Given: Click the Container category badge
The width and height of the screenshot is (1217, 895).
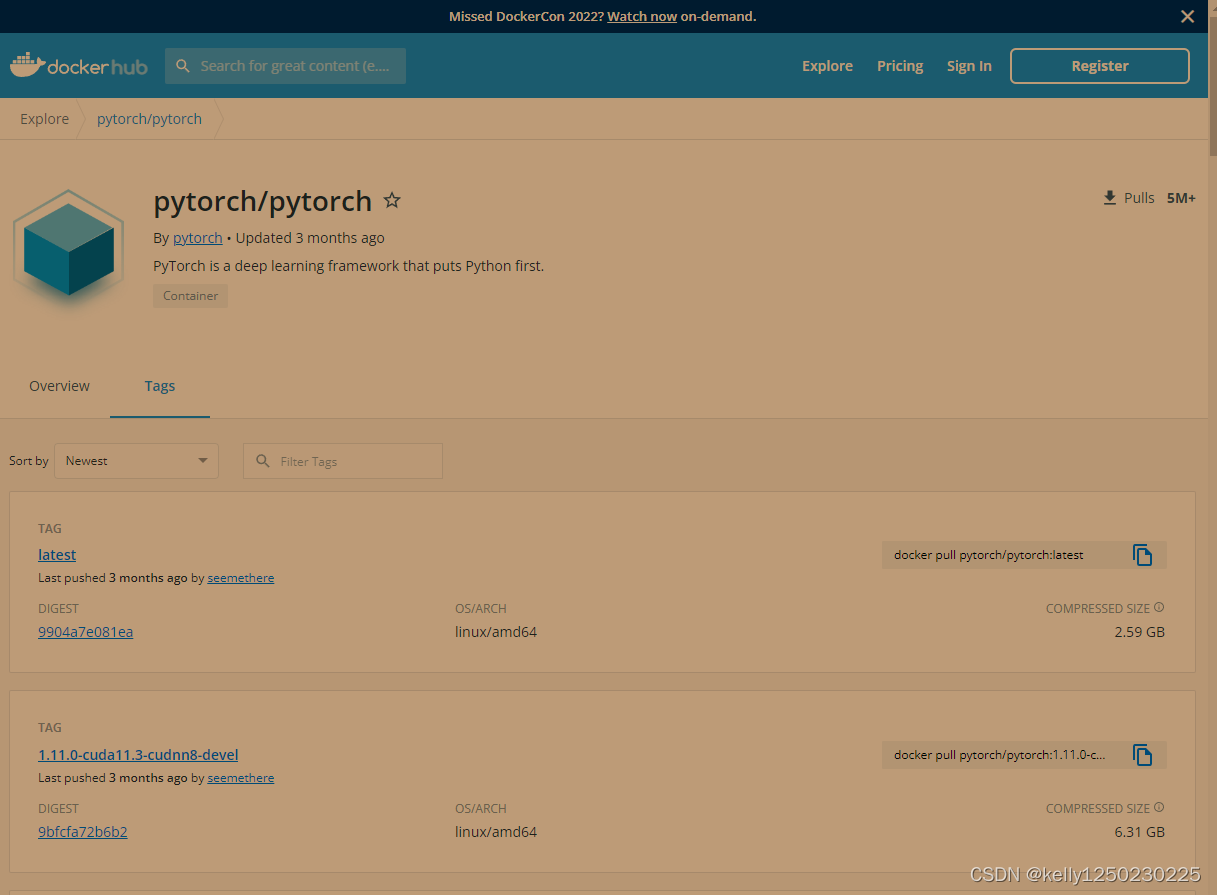Looking at the screenshot, I should [190, 296].
